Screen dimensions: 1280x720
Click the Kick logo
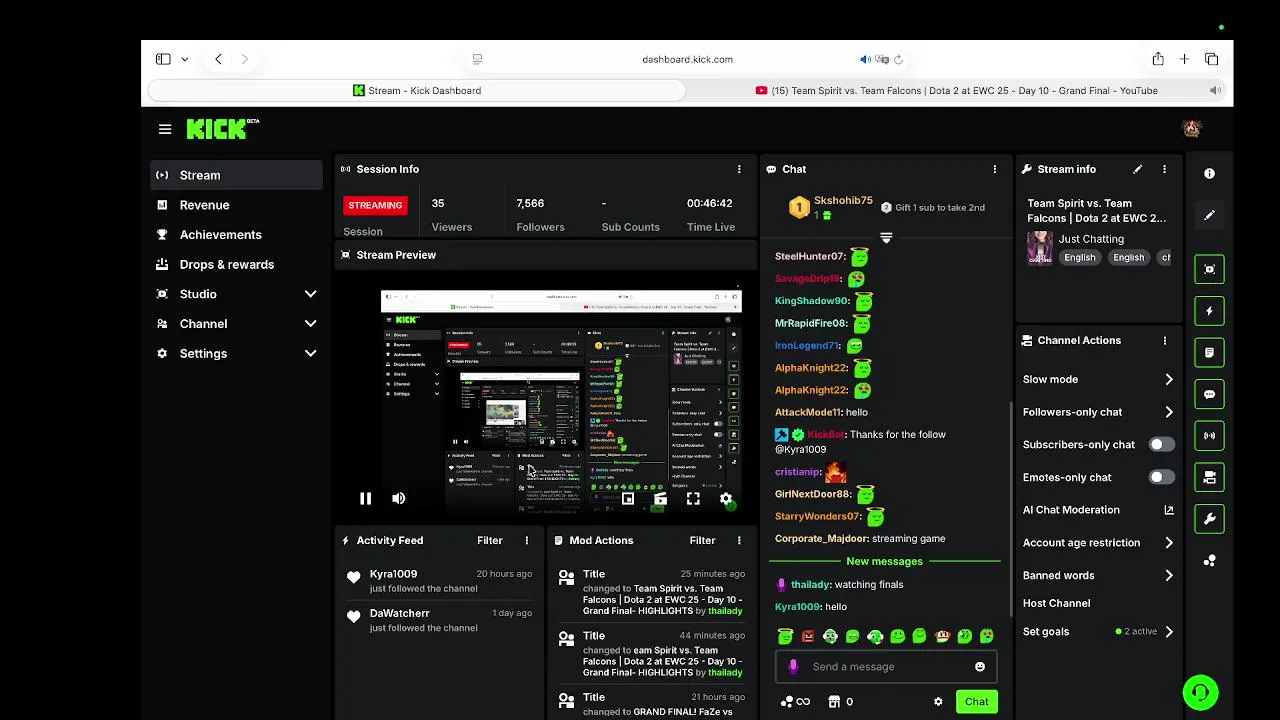coord(222,129)
